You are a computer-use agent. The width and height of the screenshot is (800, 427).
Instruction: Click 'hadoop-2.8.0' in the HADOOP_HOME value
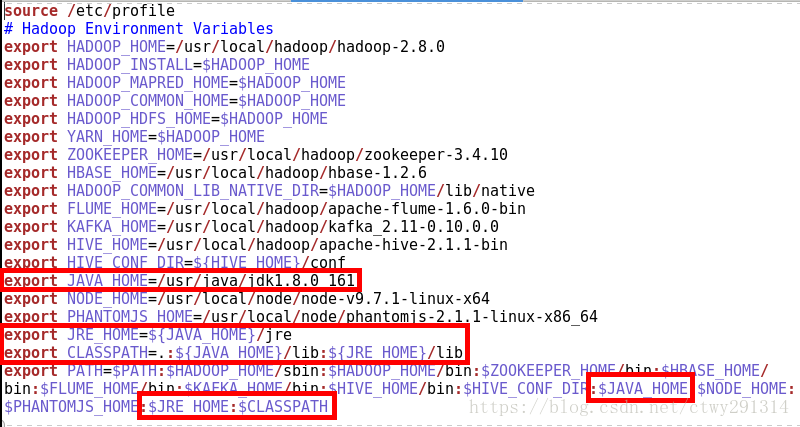coord(391,46)
